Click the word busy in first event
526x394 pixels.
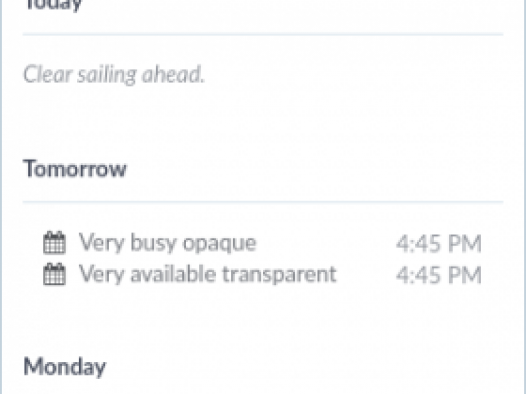click(153, 243)
